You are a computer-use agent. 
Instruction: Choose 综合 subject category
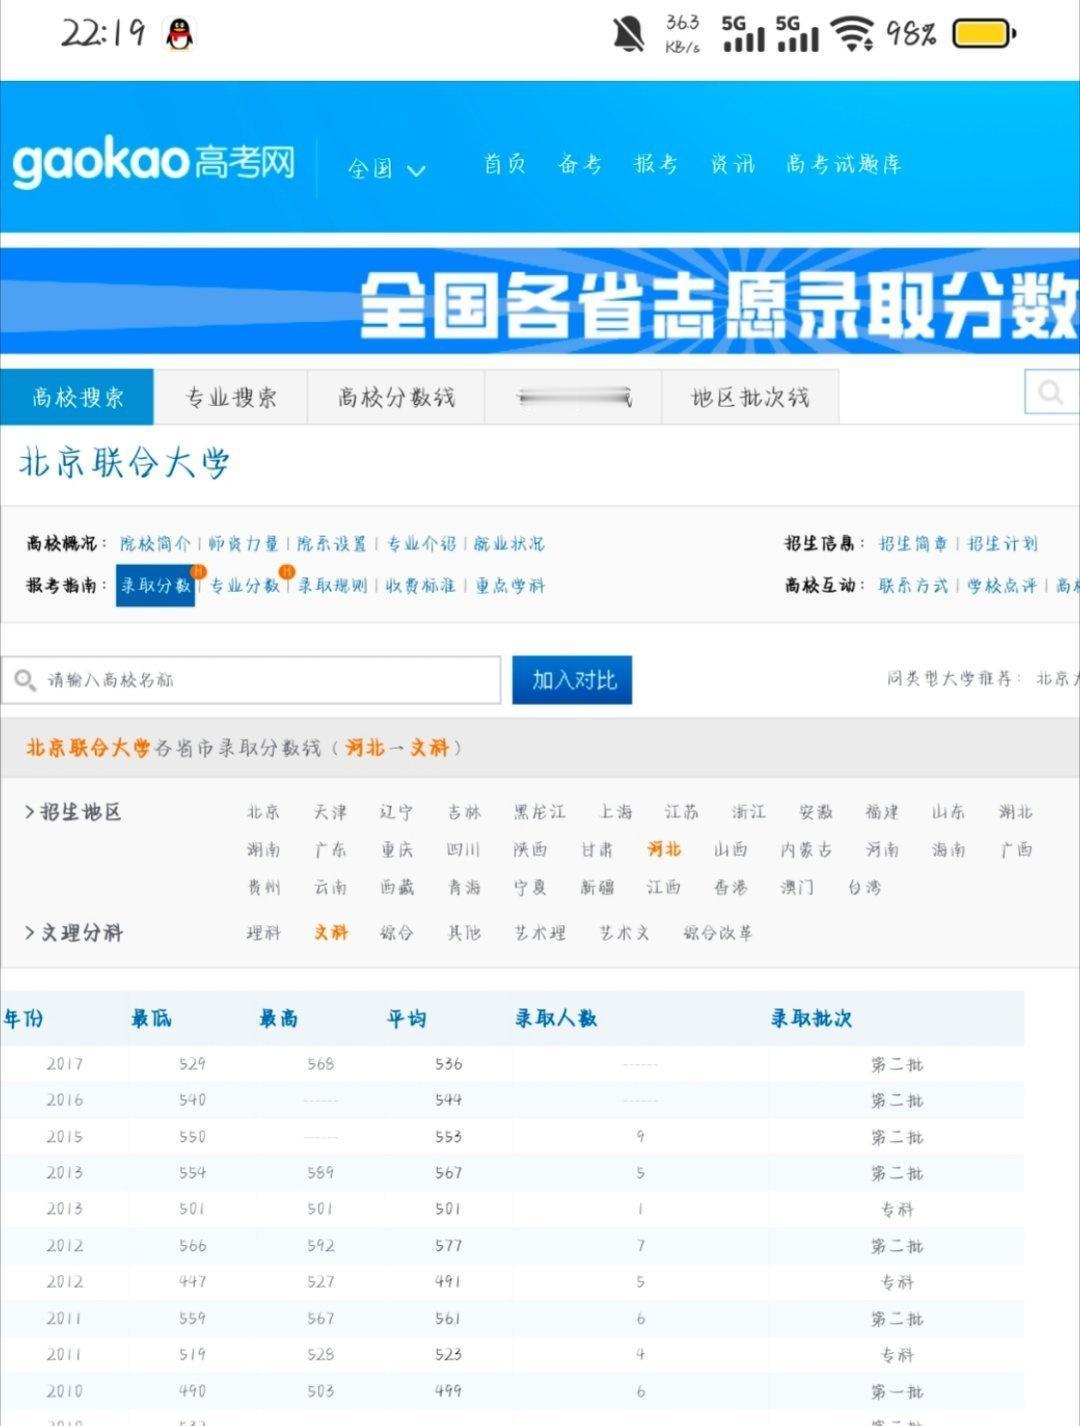coord(396,933)
